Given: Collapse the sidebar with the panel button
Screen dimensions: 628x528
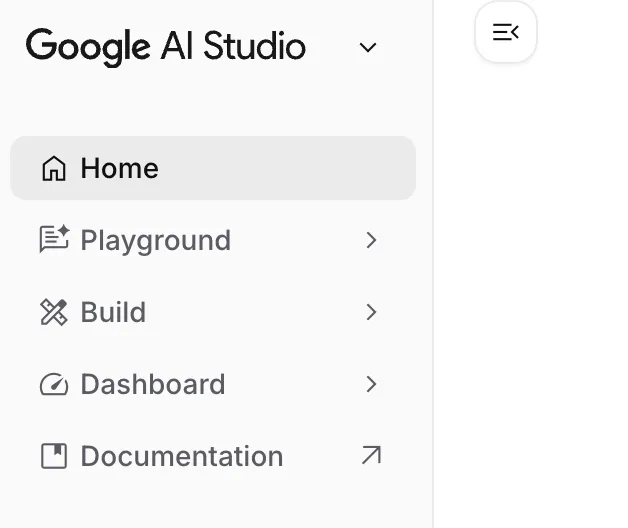Looking at the screenshot, I should 506,33.
